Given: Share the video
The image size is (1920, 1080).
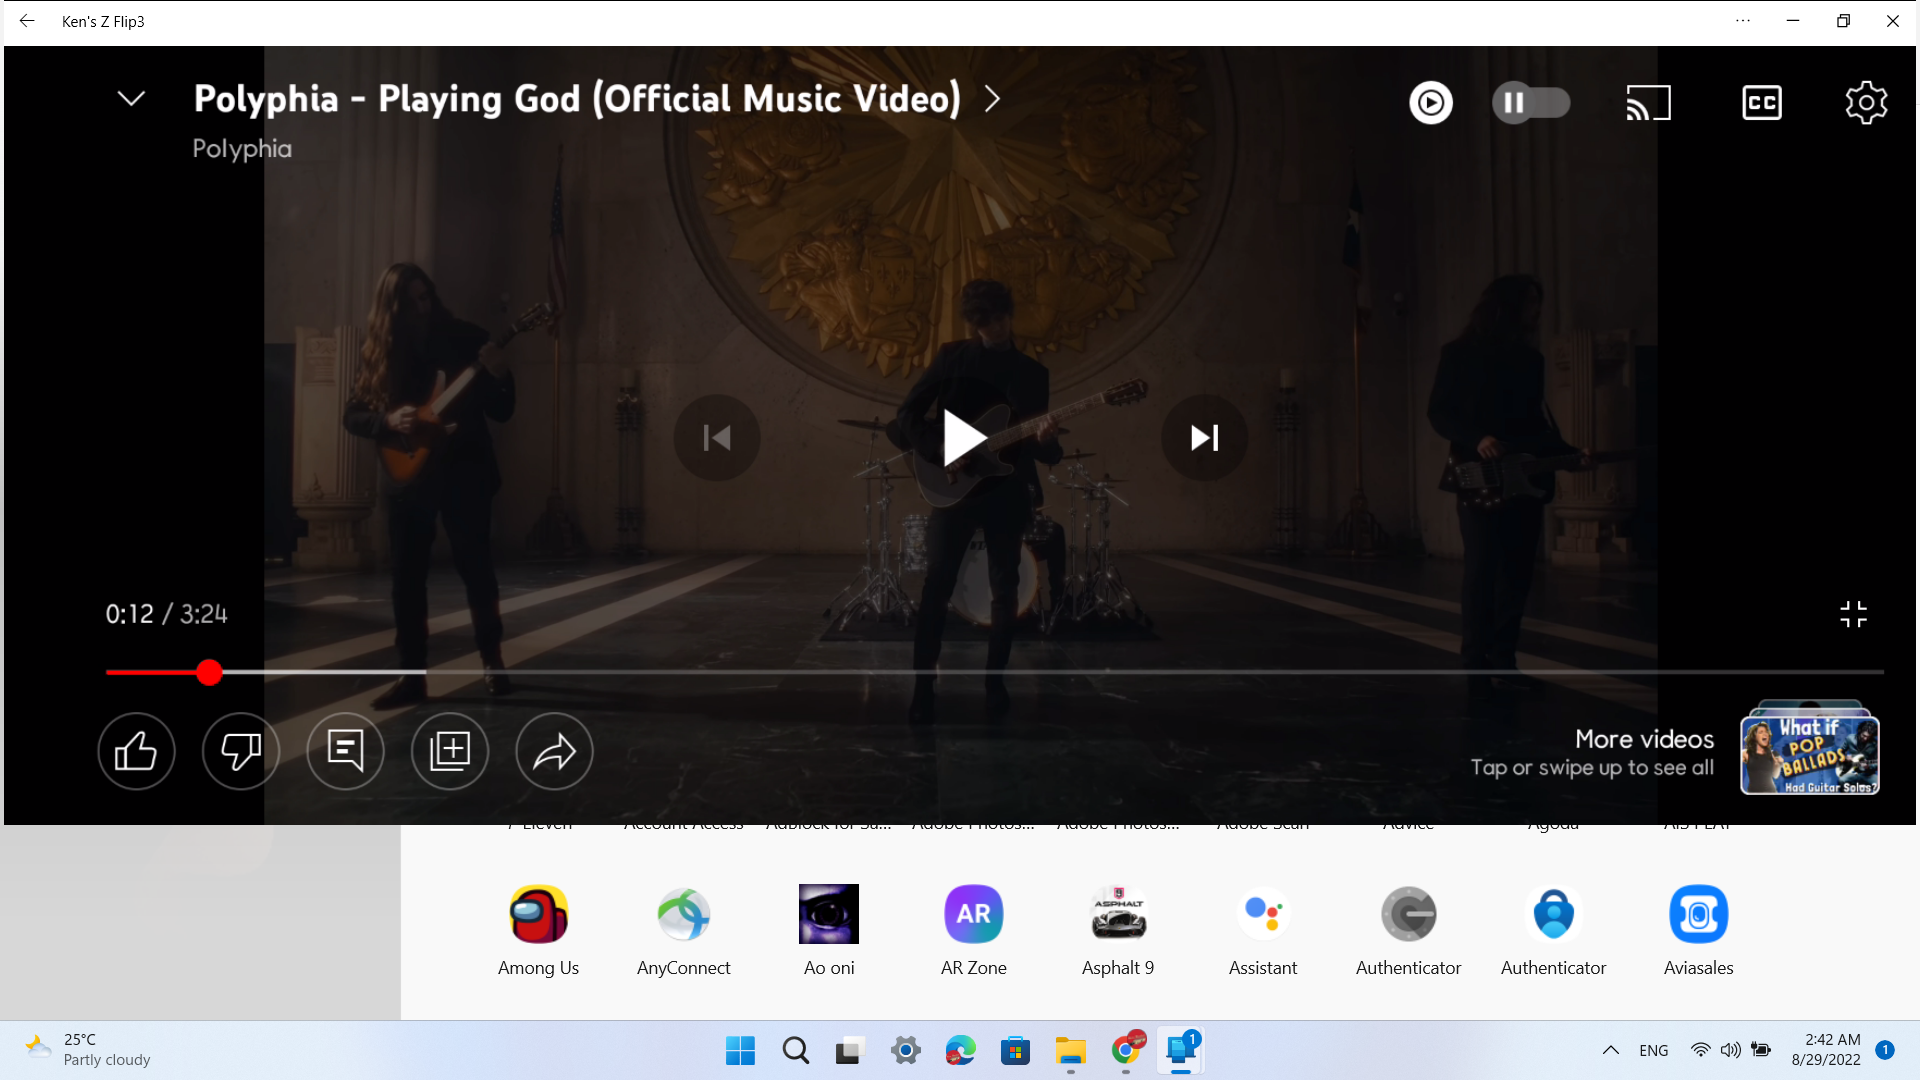Looking at the screenshot, I should pyautogui.click(x=554, y=751).
